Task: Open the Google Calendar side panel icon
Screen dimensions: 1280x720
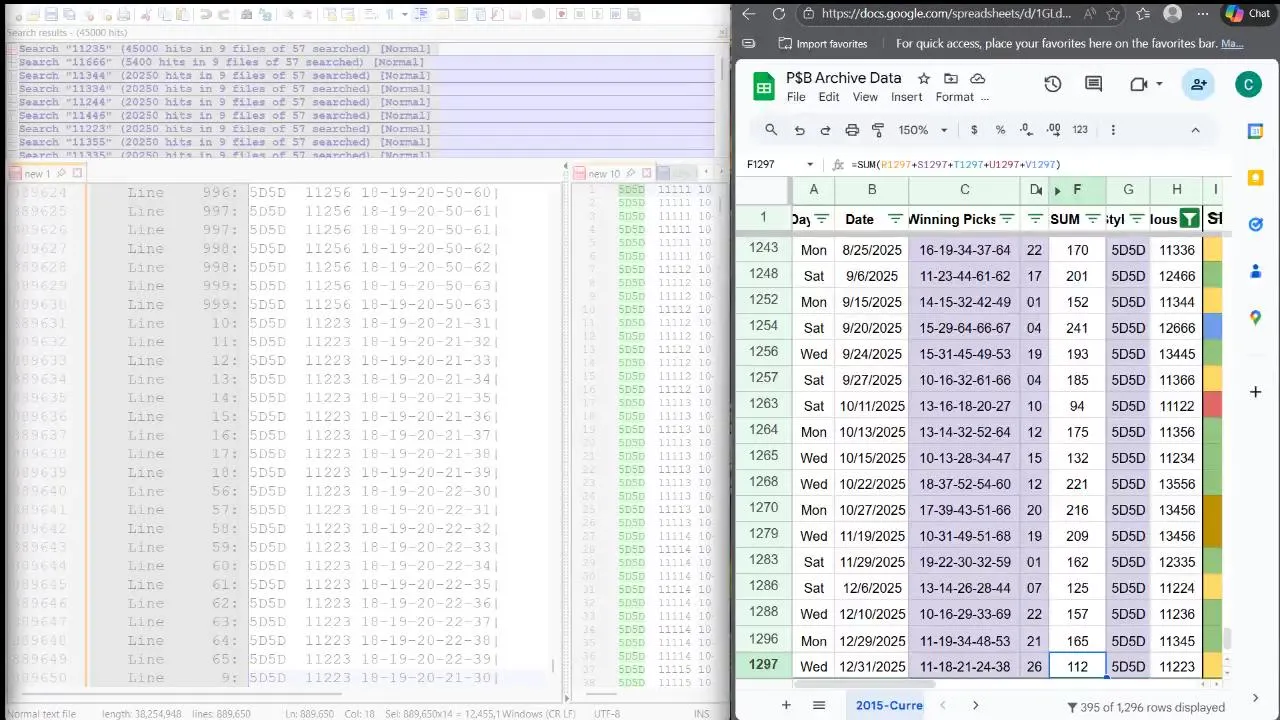Action: click(1255, 131)
